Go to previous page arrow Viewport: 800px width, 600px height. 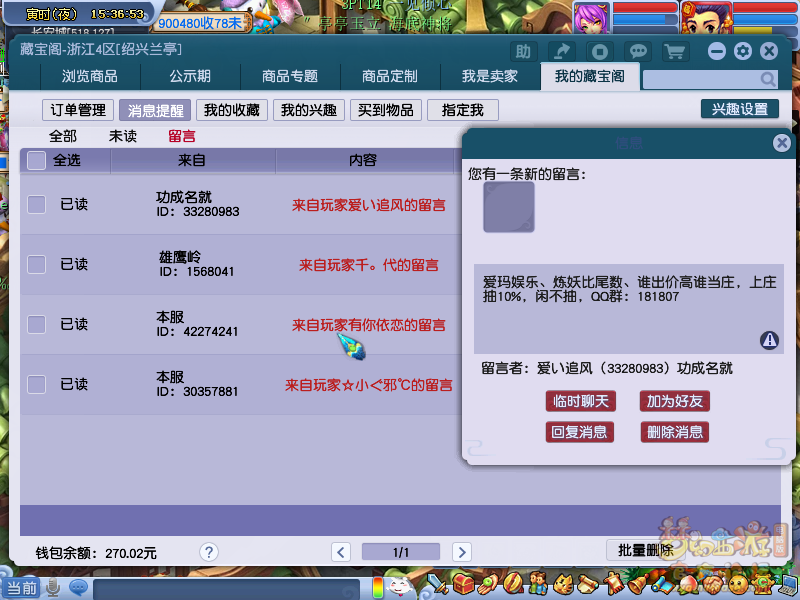tap(341, 552)
